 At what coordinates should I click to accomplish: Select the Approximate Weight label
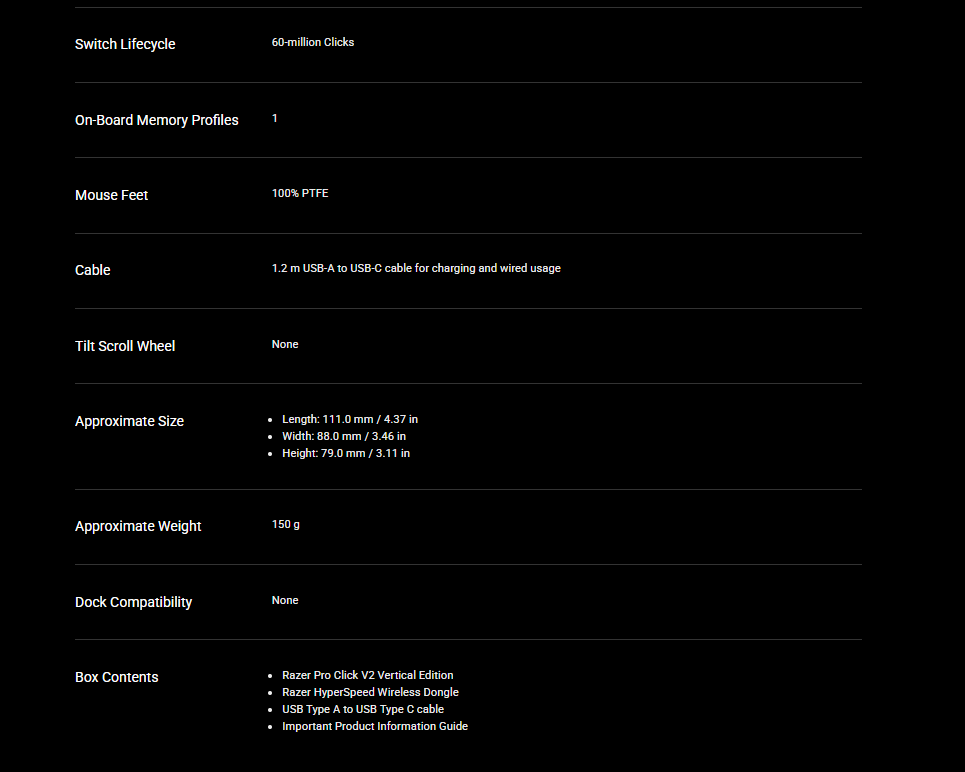coord(138,526)
